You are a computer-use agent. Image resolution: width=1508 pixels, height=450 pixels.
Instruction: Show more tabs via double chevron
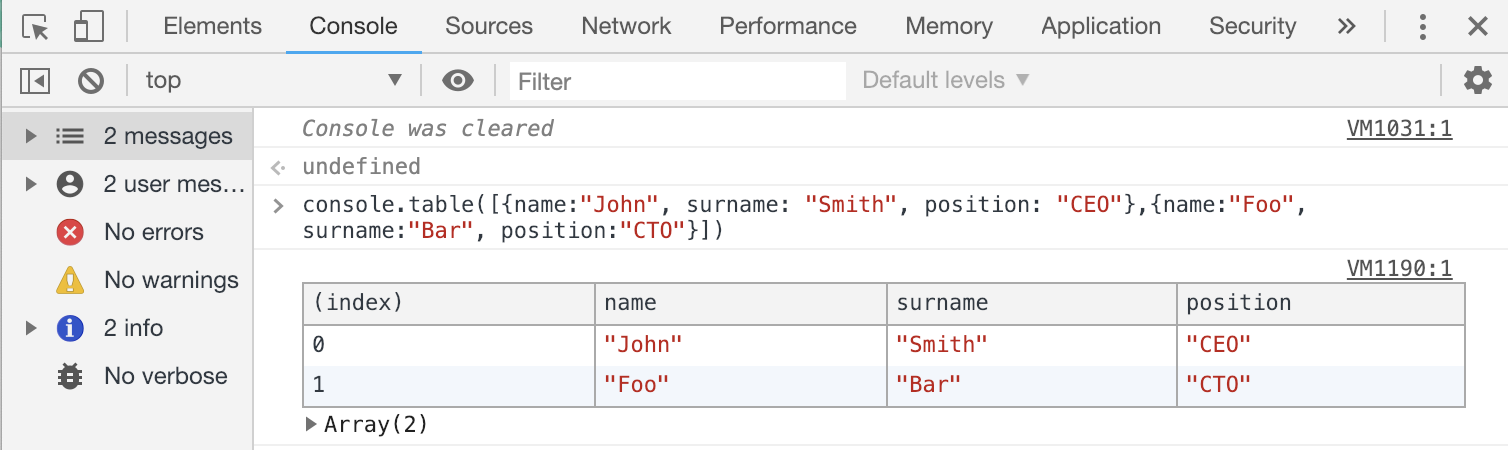(x=1348, y=27)
